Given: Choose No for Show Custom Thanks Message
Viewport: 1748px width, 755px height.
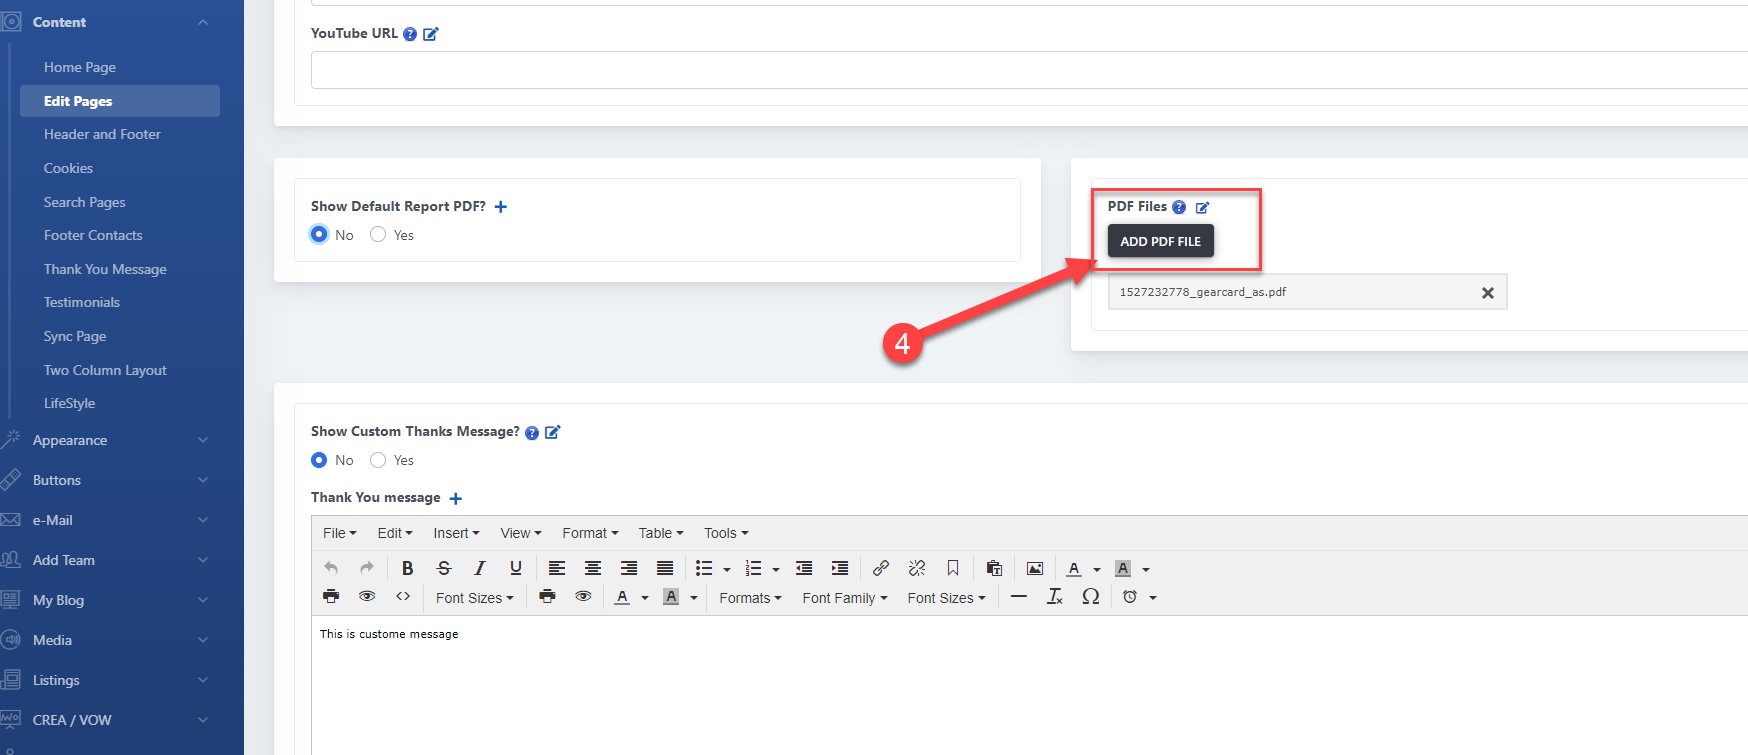Looking at the screenshot, I should (319, 460).
